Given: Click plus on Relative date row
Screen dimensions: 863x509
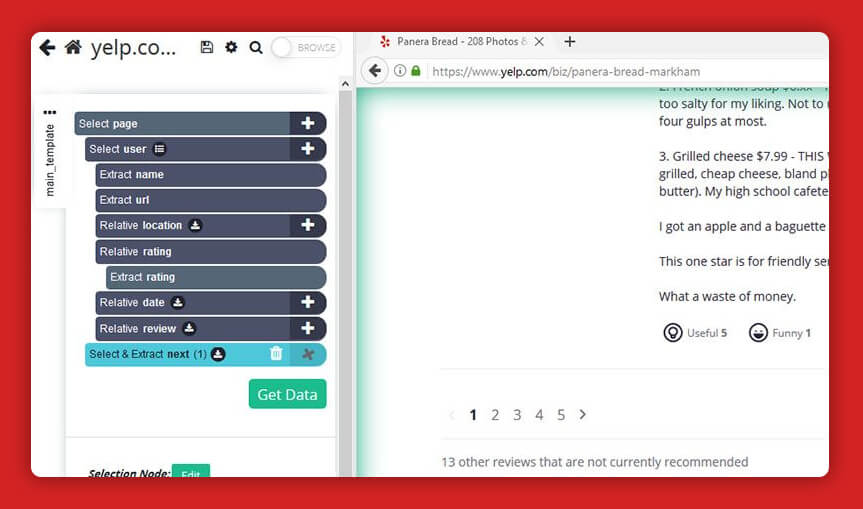Looking at the screenshot, I should click(308, 302).
